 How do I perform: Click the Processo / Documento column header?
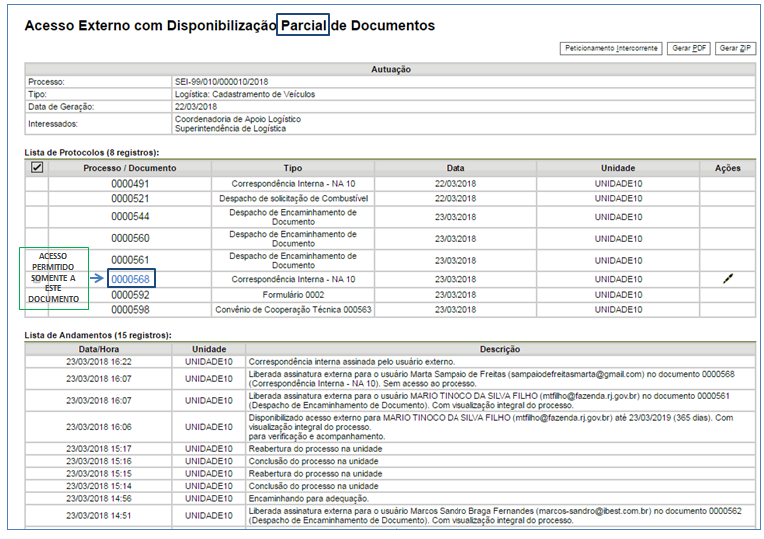[x=130, y=168]
